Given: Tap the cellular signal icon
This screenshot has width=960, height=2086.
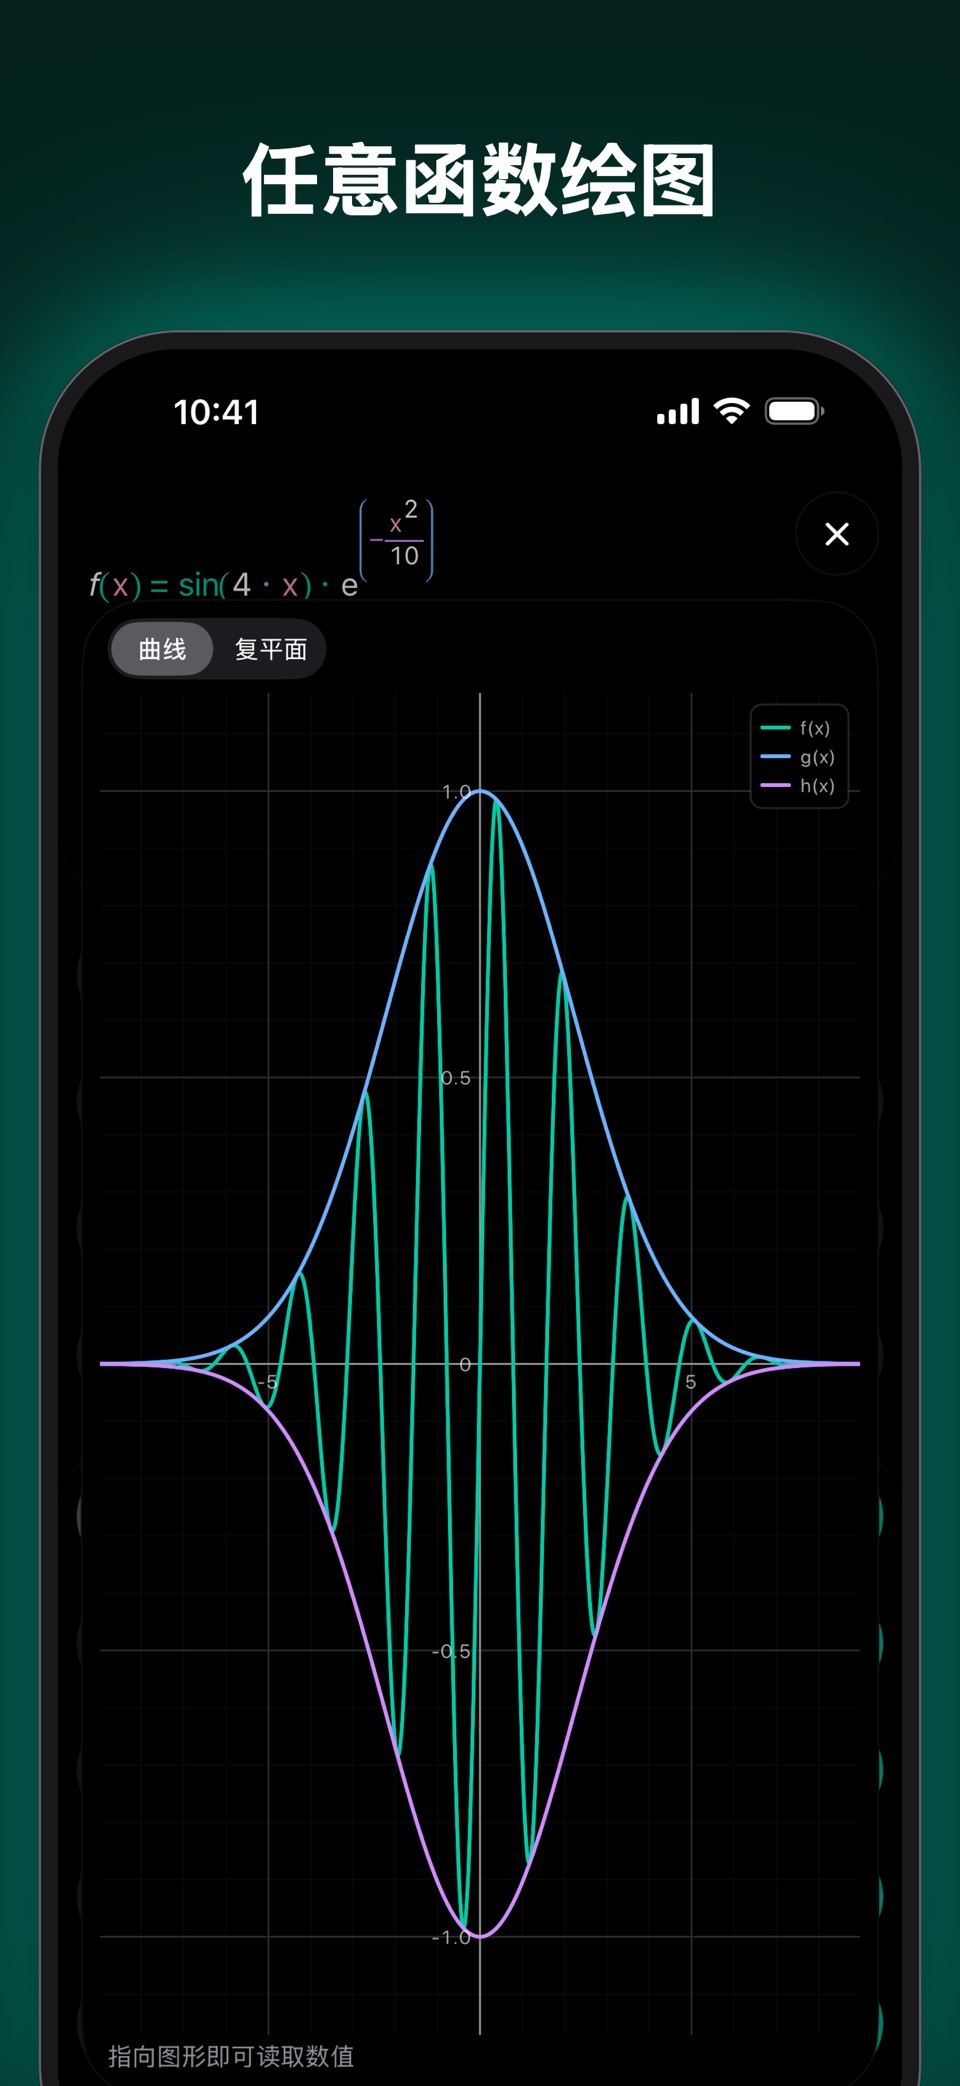Looking at the screenshot, I should pyautogui.click(x=677, y=411).
